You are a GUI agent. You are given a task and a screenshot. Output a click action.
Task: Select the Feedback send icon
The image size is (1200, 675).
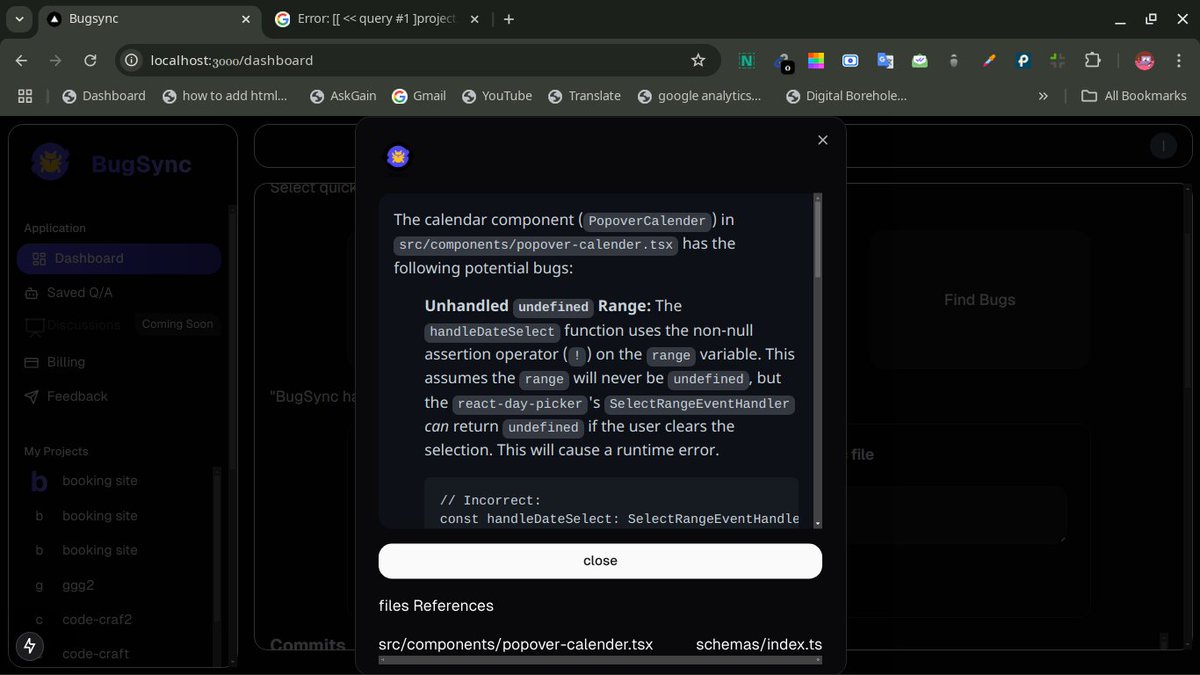(34, 396)
